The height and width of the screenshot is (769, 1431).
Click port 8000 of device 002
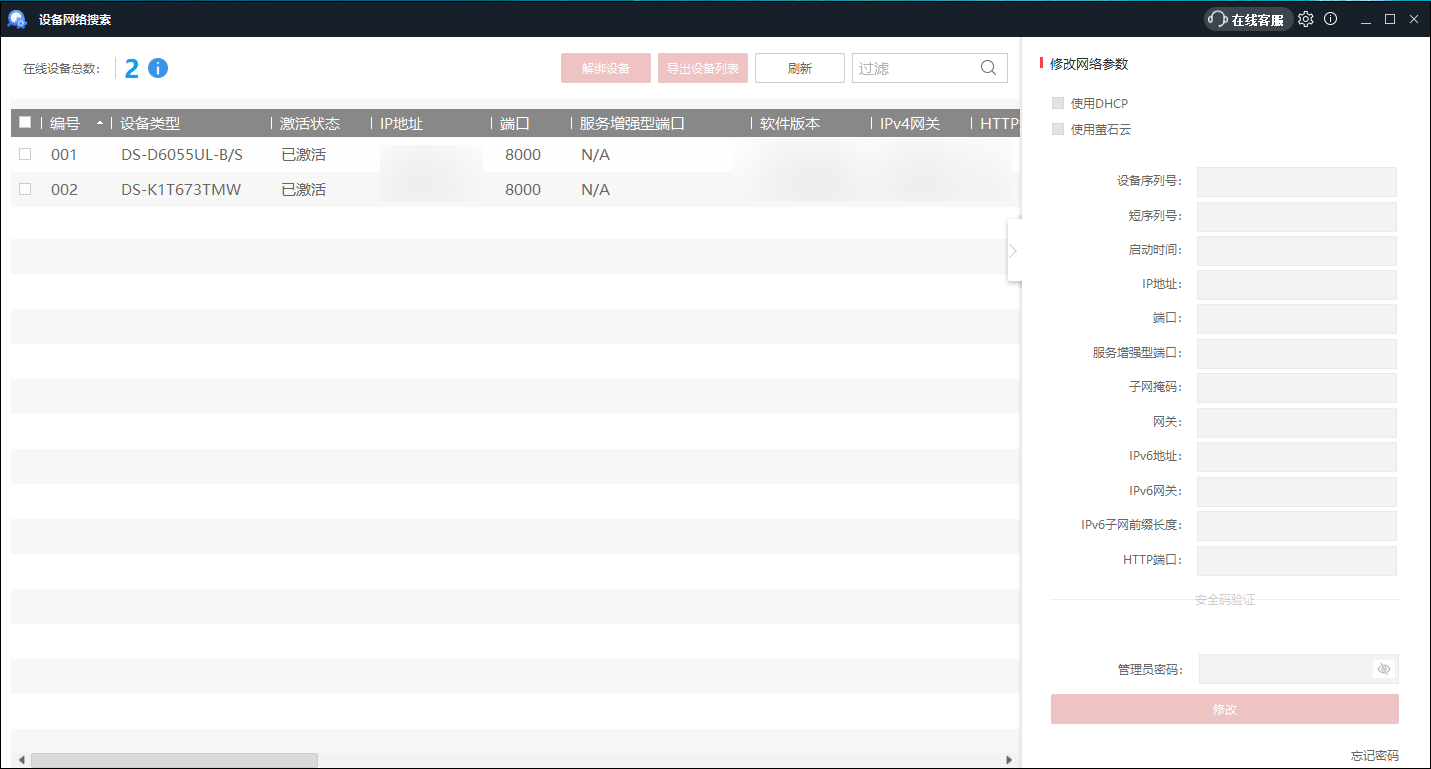[523, 190]
